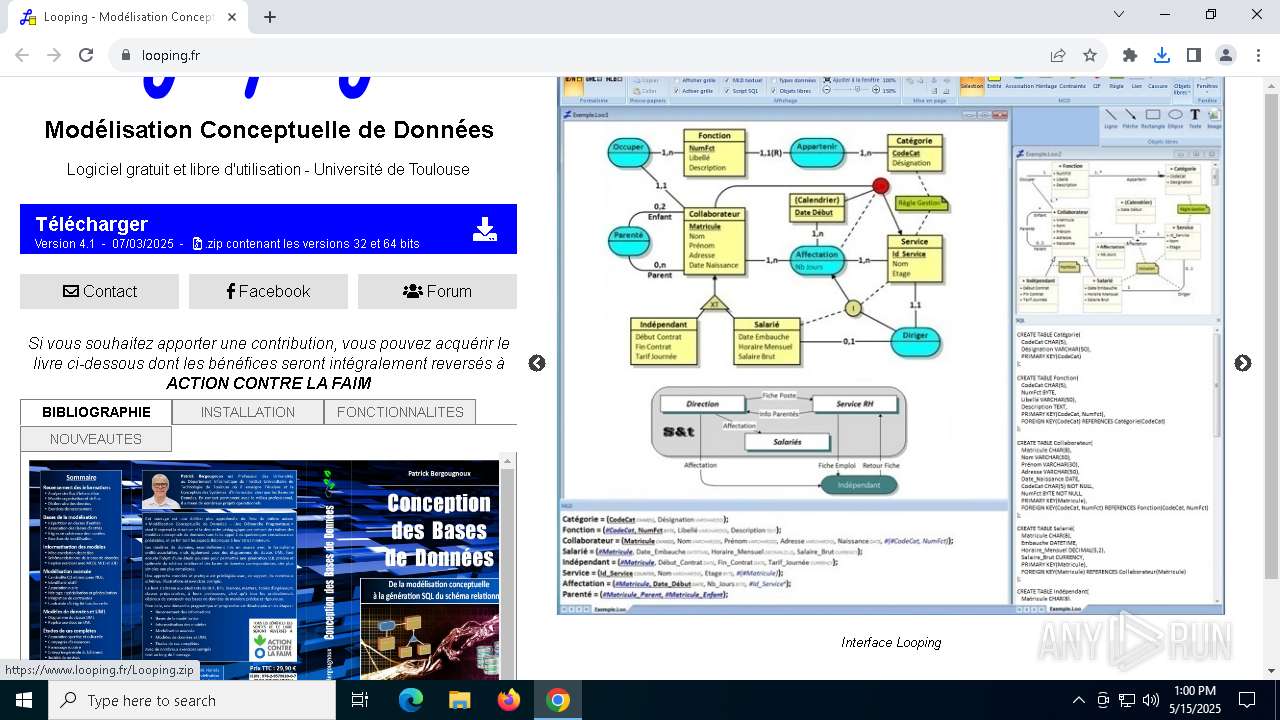Go back with the browser back arrow
Viewport: 1280px width, 720px height.
(x=22, y=56)
